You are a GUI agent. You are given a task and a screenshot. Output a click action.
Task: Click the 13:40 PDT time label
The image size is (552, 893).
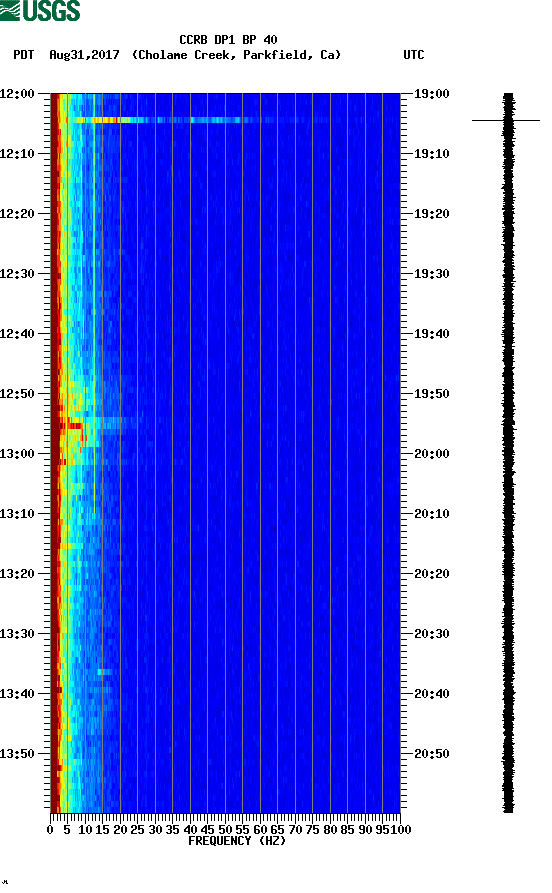[x=17, y=694]
